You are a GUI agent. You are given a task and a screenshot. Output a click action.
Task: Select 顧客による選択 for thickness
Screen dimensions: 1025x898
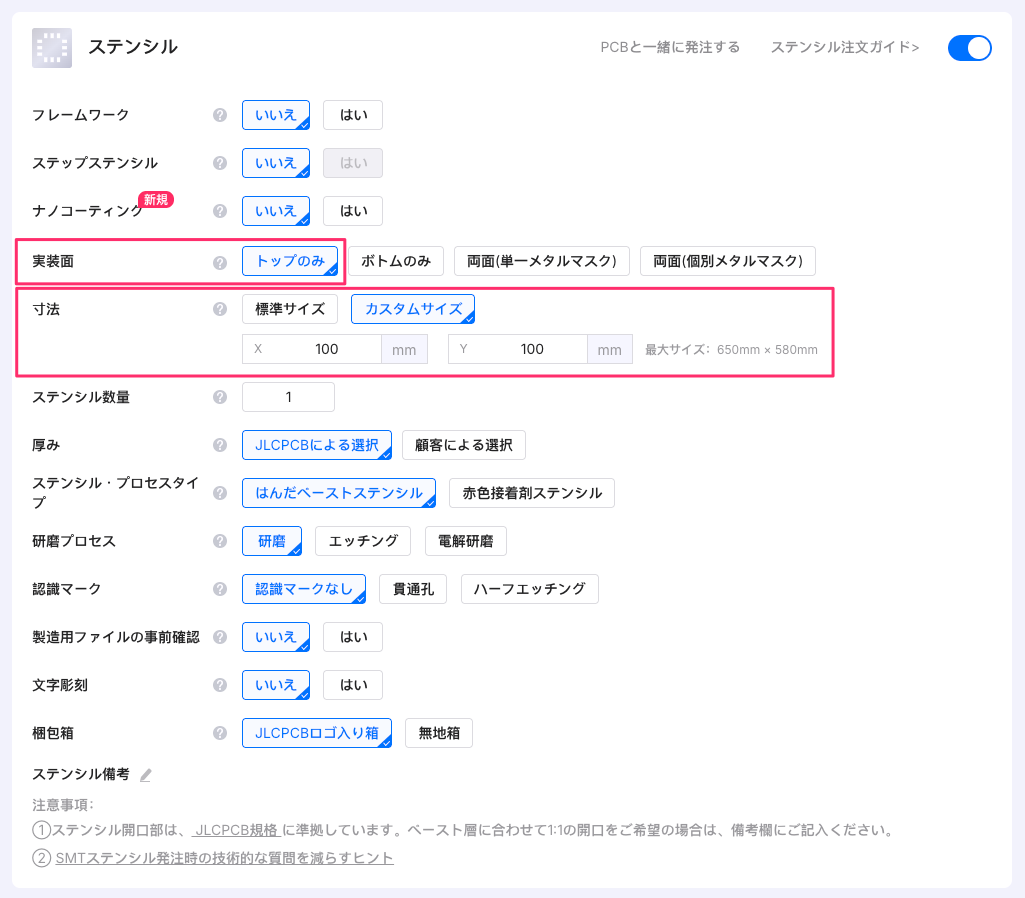click(463, 445)
